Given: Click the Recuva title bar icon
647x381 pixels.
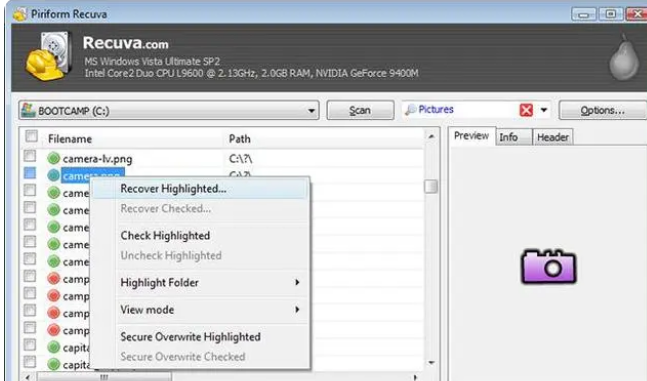Looking at the screenshot, I should (19, 14).
